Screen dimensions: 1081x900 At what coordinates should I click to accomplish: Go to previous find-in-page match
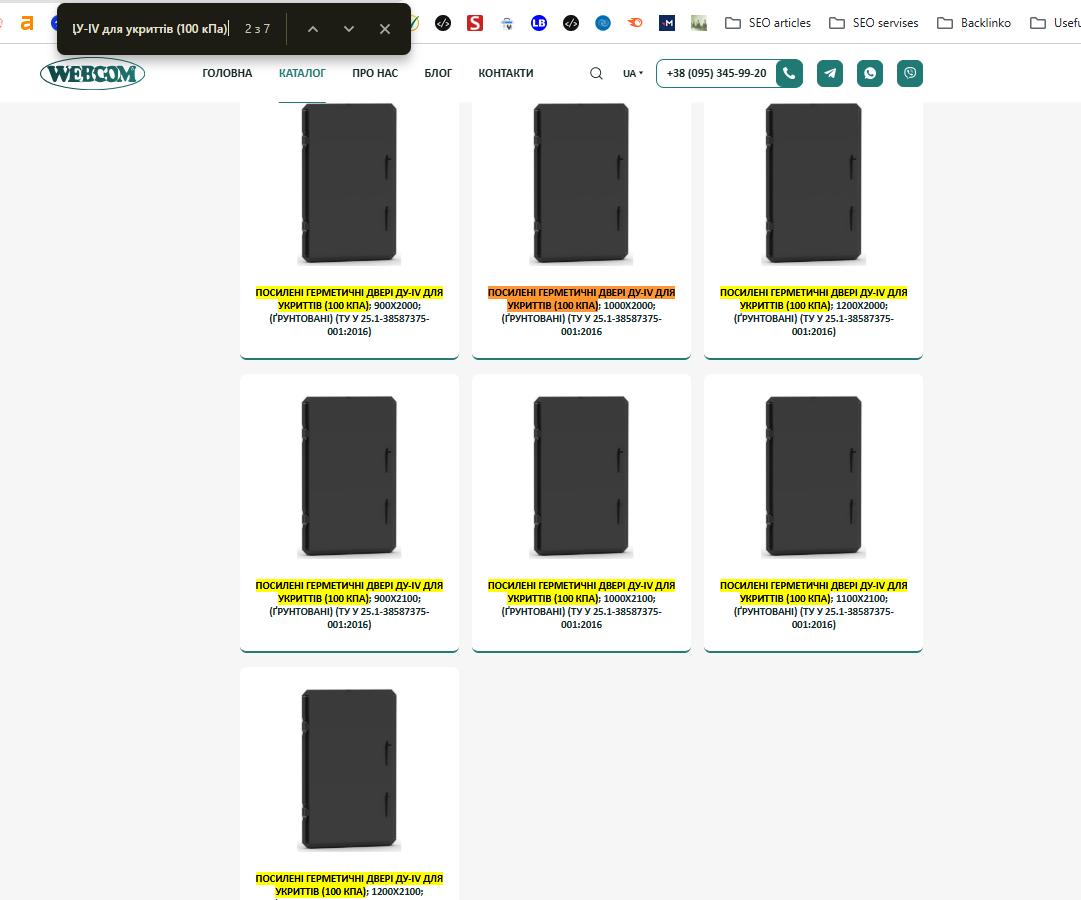point(313,29)
